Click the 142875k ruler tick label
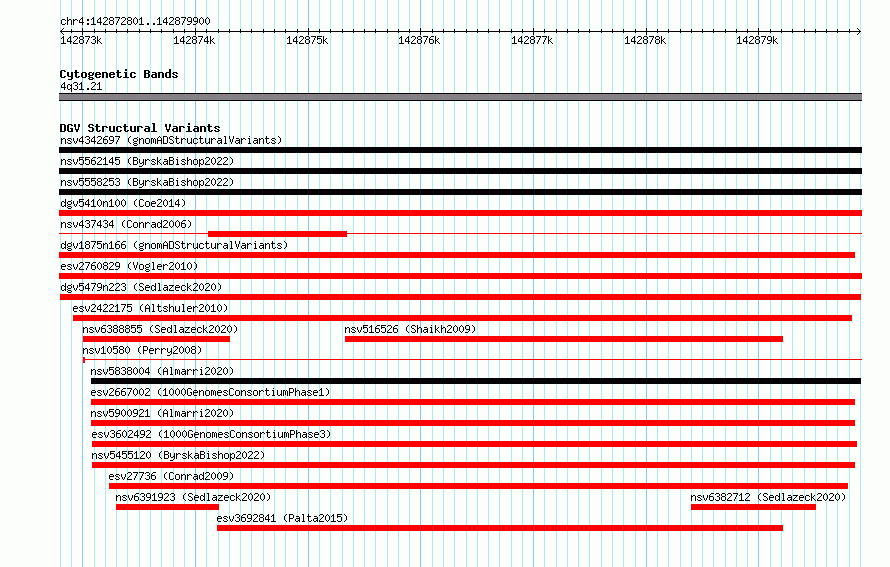The width and height of the screenshot is (890, 567). tap(307, 40)
